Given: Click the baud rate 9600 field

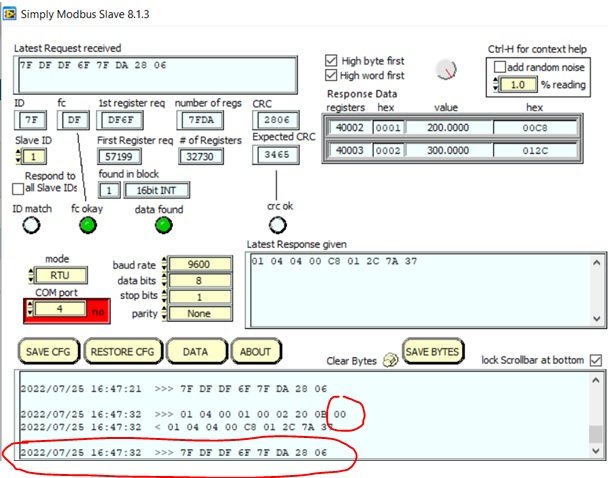Looking at the screenshot, I should click(200, 264).
